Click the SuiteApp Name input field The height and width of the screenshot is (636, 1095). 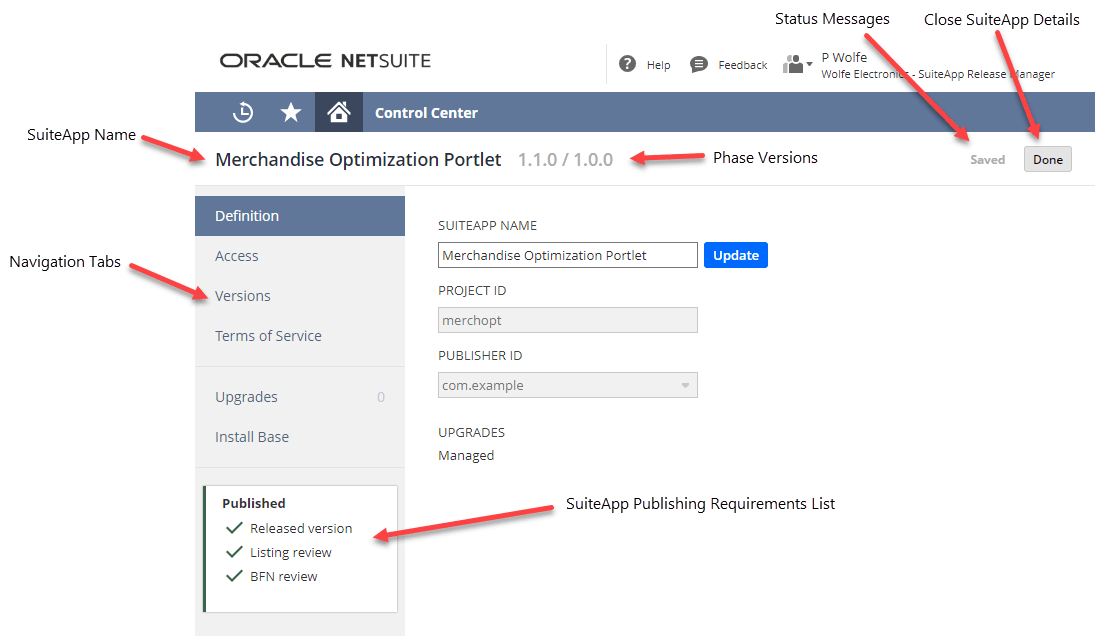[x=568, y=255]
